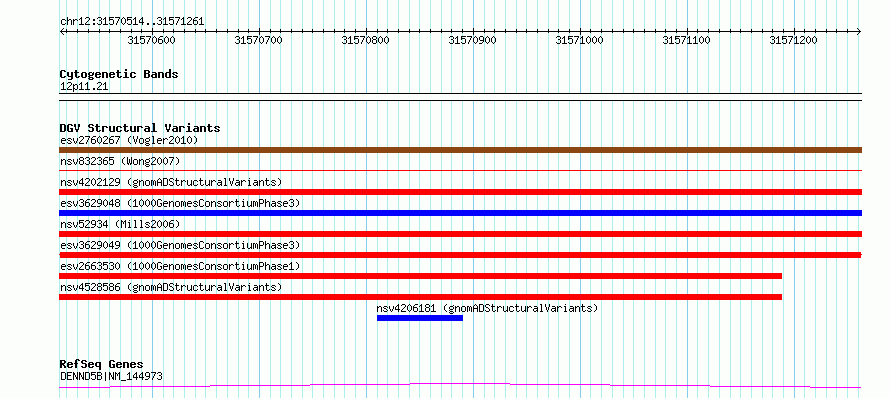Open the DENND5B|NM_144973 gene label
The height and width of the screenshot is (398, 890).
click(111, 376)
